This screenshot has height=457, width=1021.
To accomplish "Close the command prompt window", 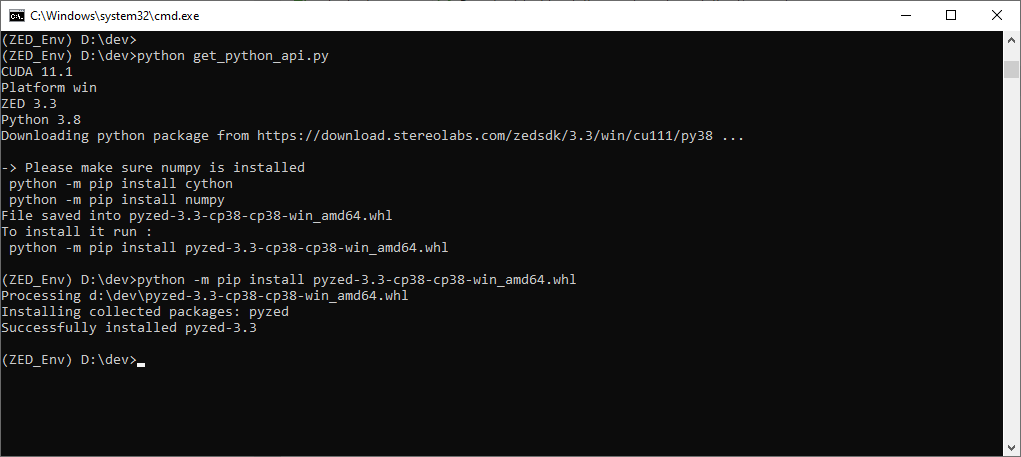I will click(x=996, y=15).
